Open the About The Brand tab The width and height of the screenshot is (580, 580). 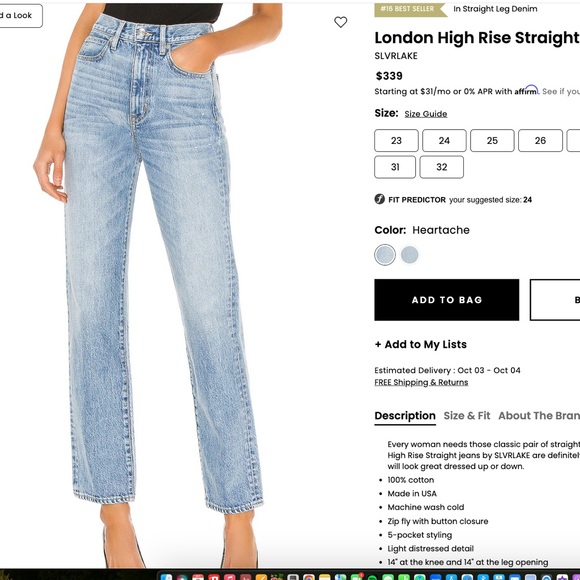(x=539, y=415)
